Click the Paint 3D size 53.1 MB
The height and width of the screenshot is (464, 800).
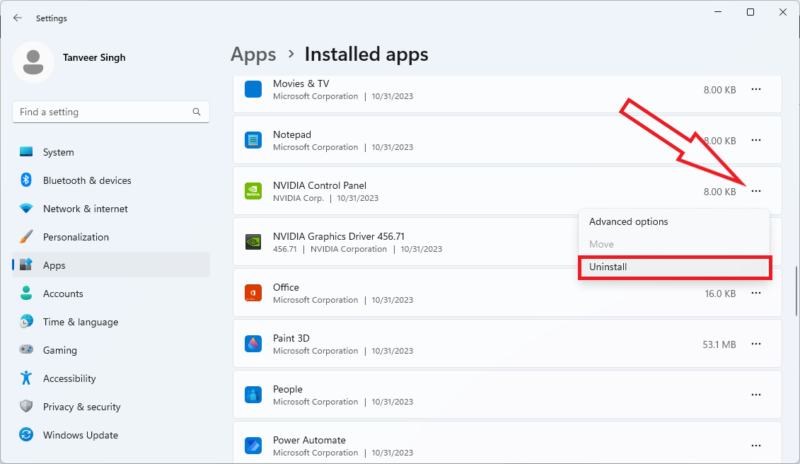click(719, 345)
